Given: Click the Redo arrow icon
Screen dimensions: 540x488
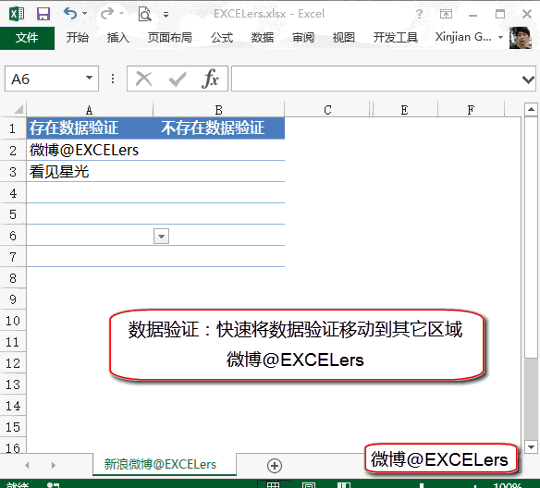Looking at the screenshot, I should (x=107, y=14).
